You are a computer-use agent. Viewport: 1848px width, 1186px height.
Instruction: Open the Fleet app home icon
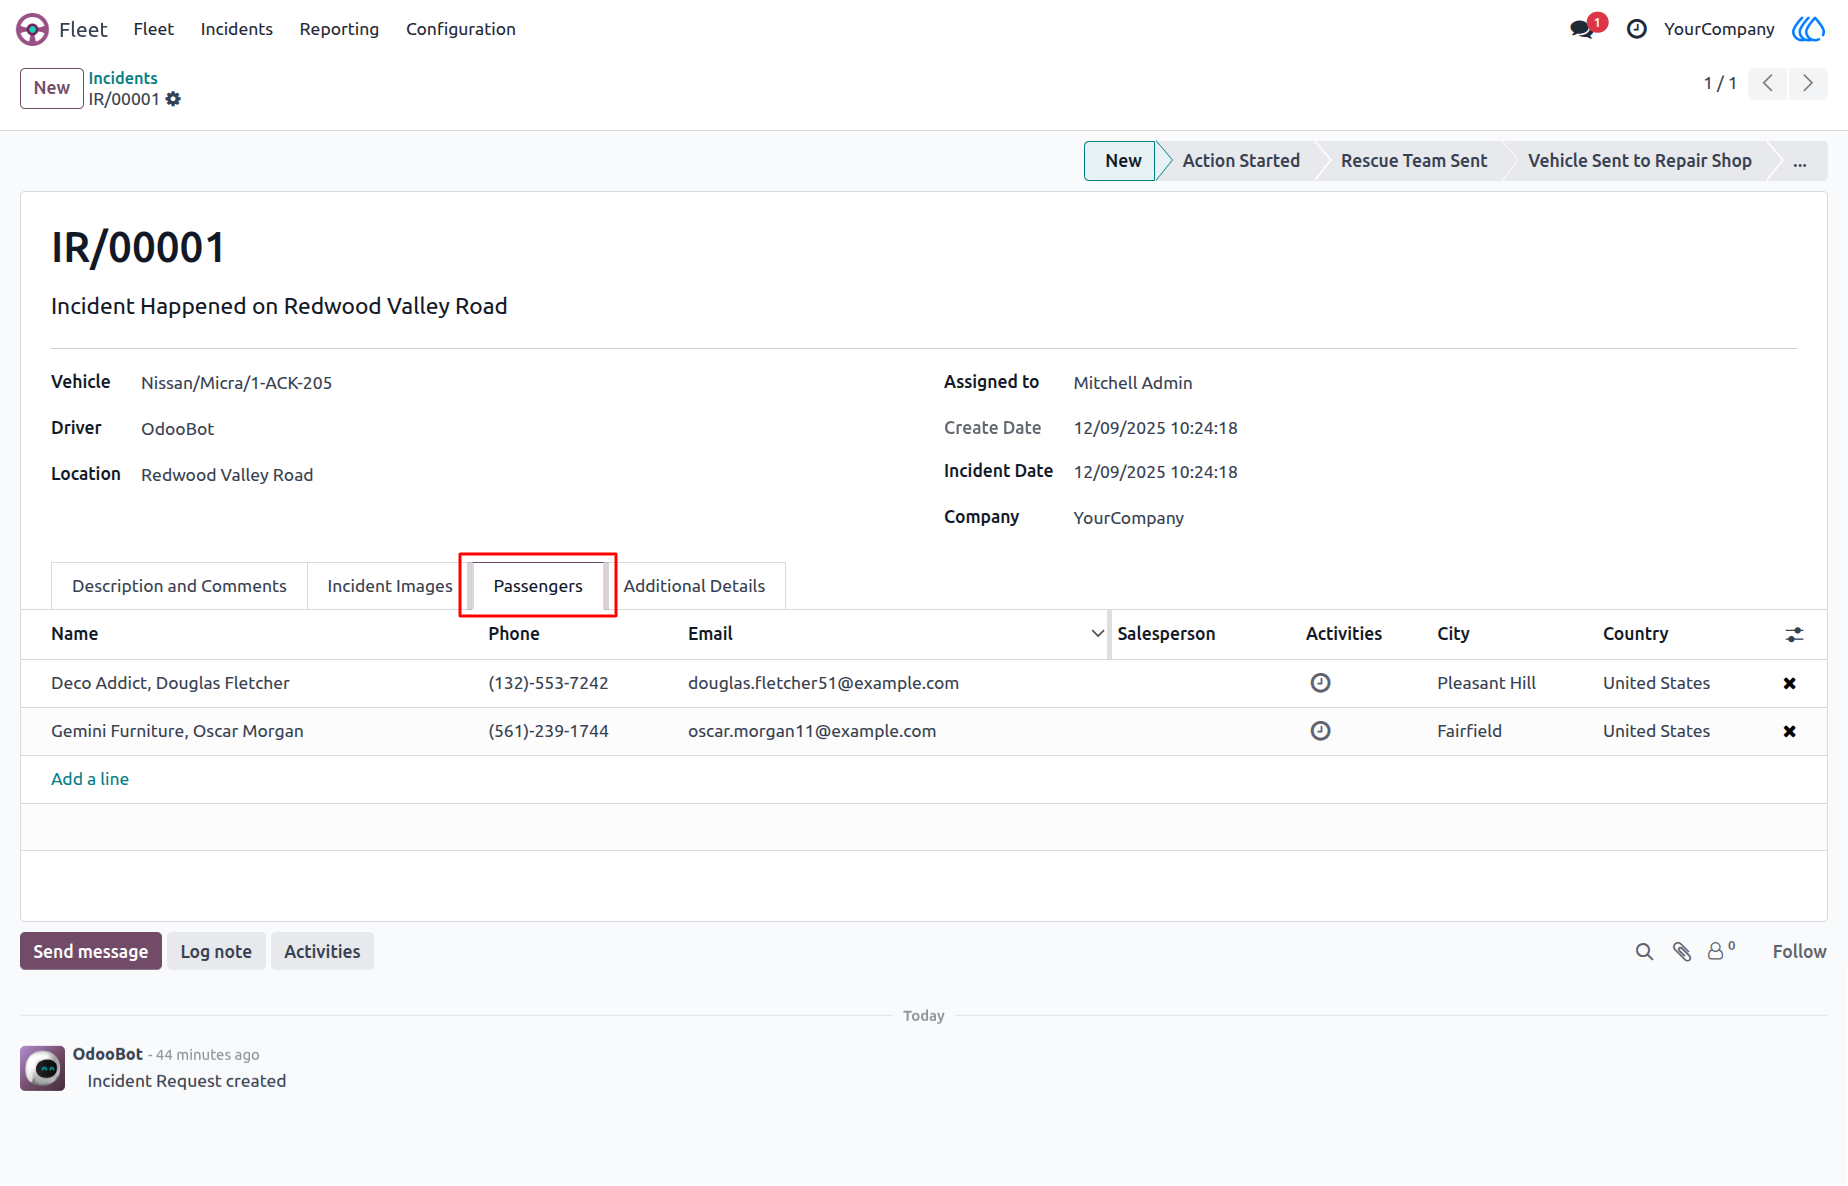pyautogui.click(x=32, y=29)
